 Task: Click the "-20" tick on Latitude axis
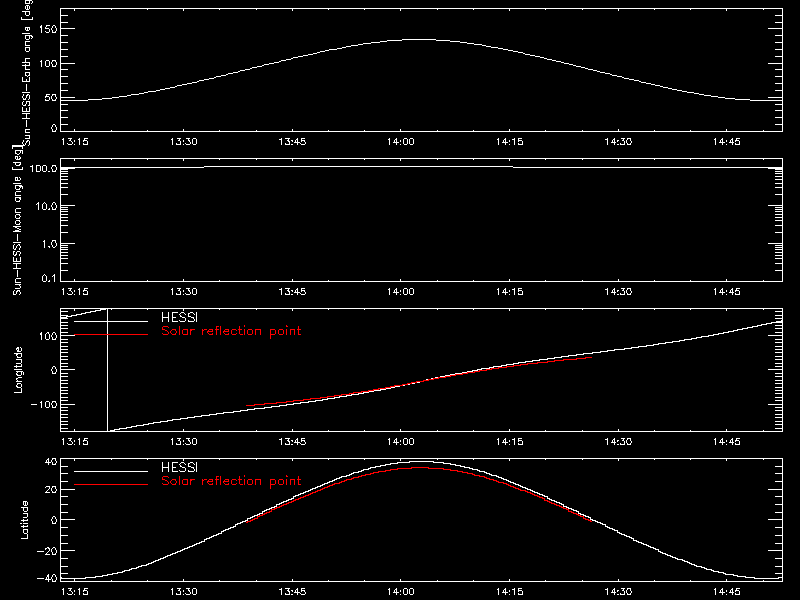click(47, 551)
